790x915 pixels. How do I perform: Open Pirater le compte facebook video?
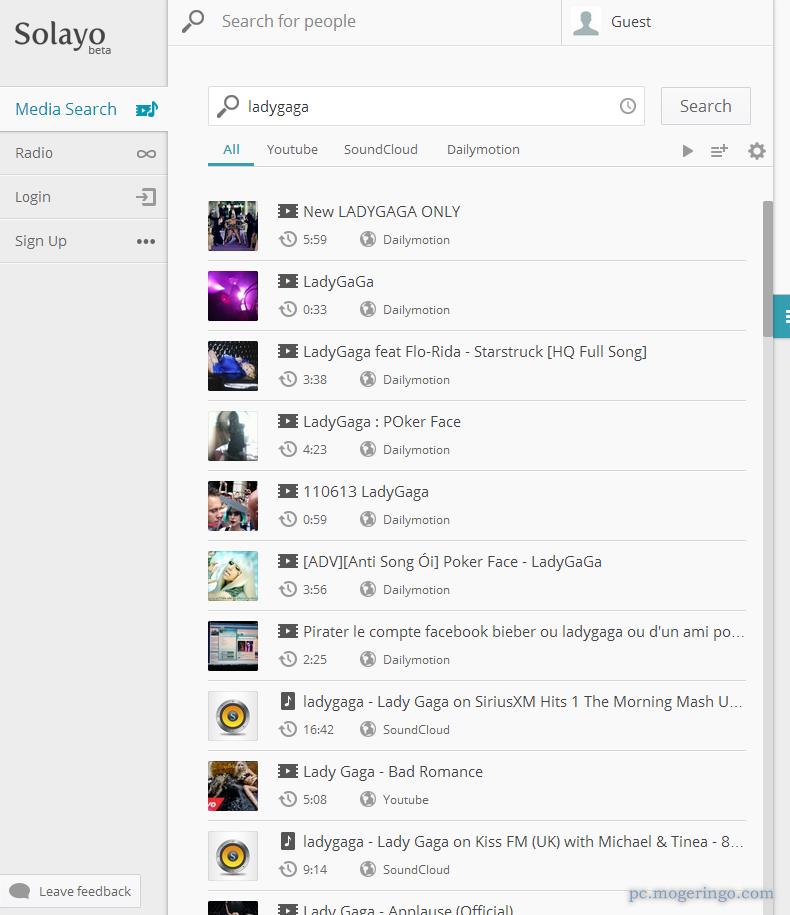click(x=523, y=632)
